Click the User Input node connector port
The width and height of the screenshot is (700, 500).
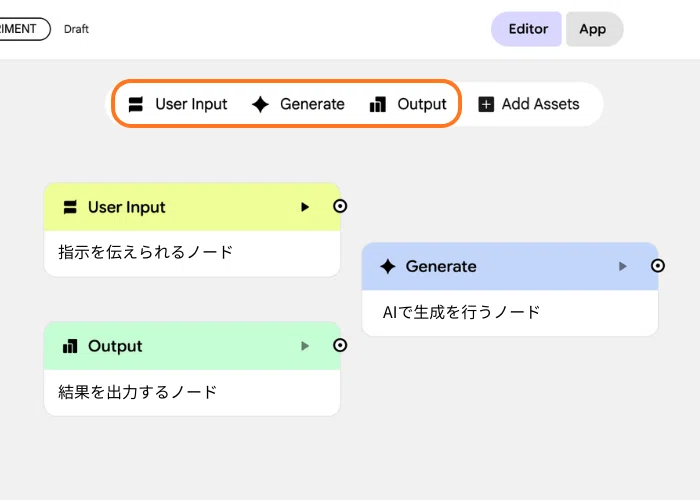340,206
